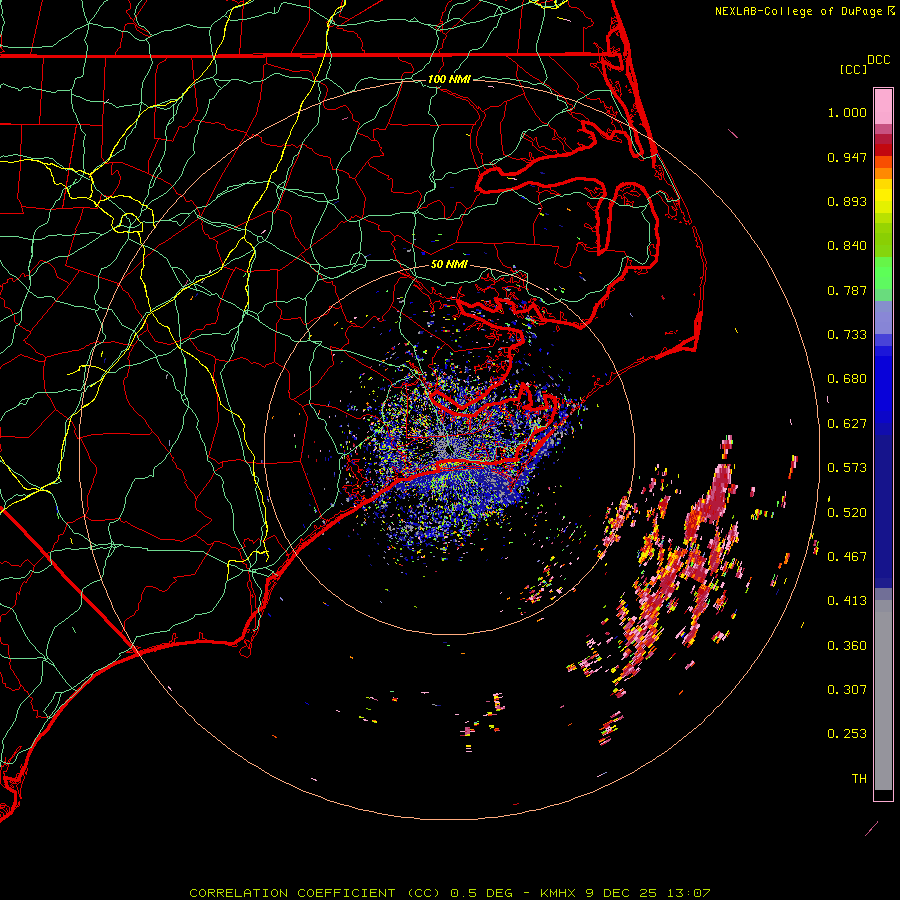Click the gray lower segment of the color bar
900x900 pixels.
(883, 695)
